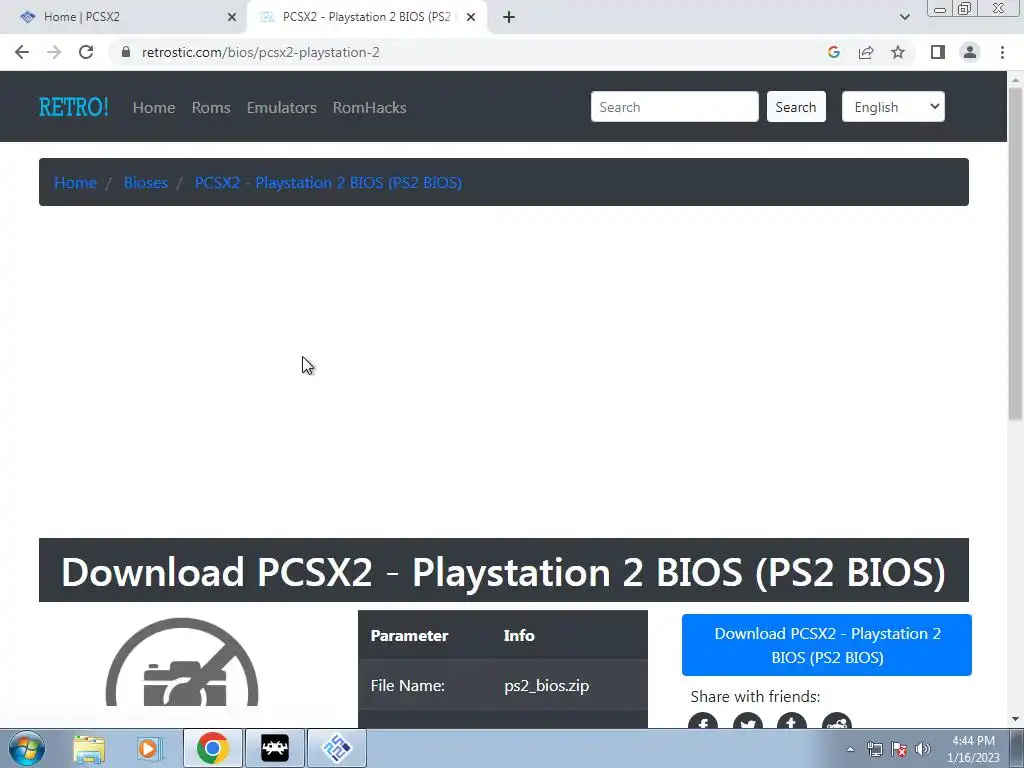Reload the current page
The height and width of the screenshot is (768, 1024).
point(86,52)
